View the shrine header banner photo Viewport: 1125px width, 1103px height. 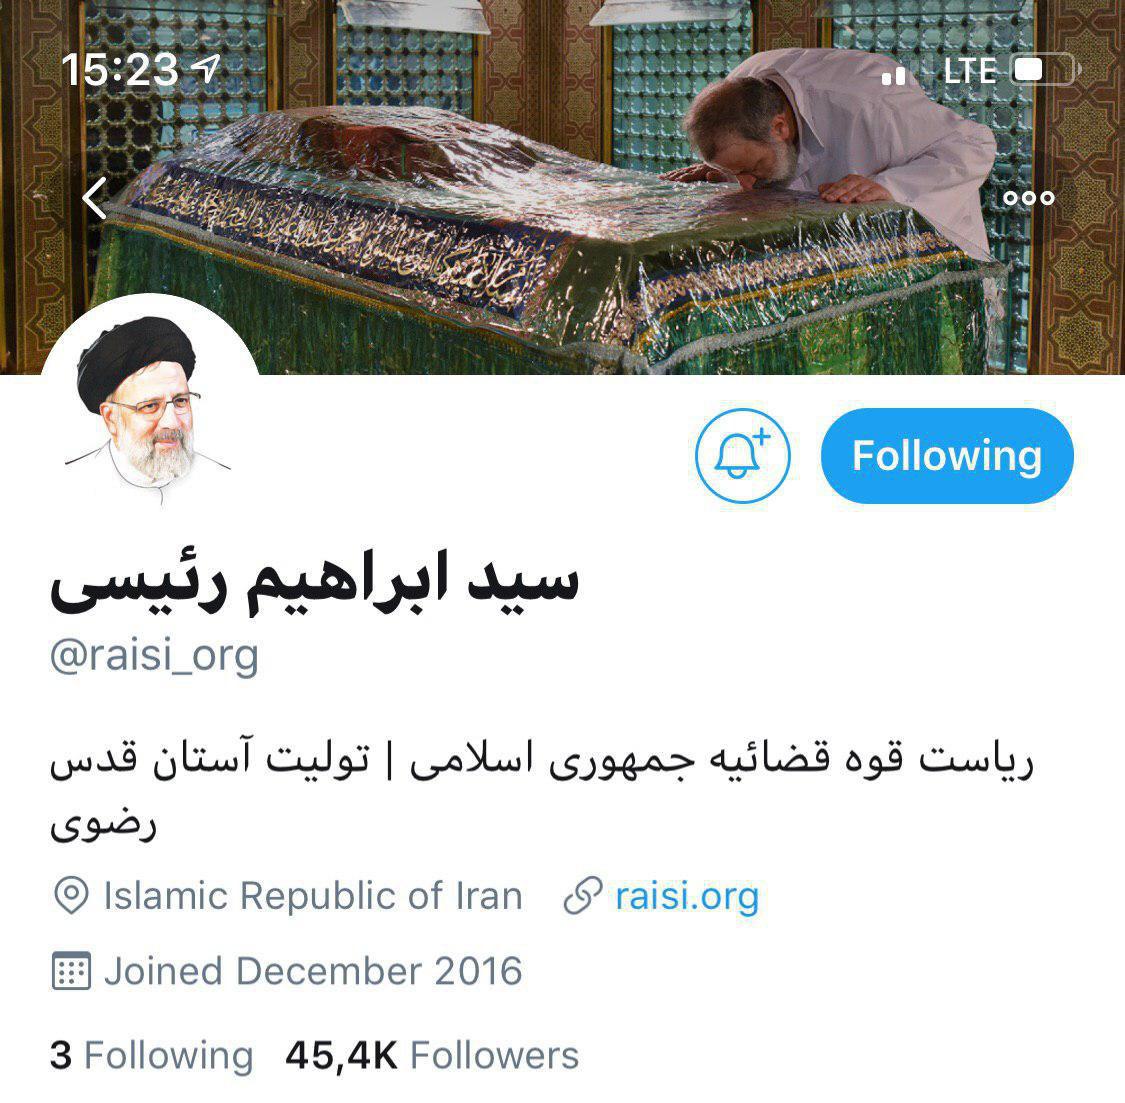562,187
